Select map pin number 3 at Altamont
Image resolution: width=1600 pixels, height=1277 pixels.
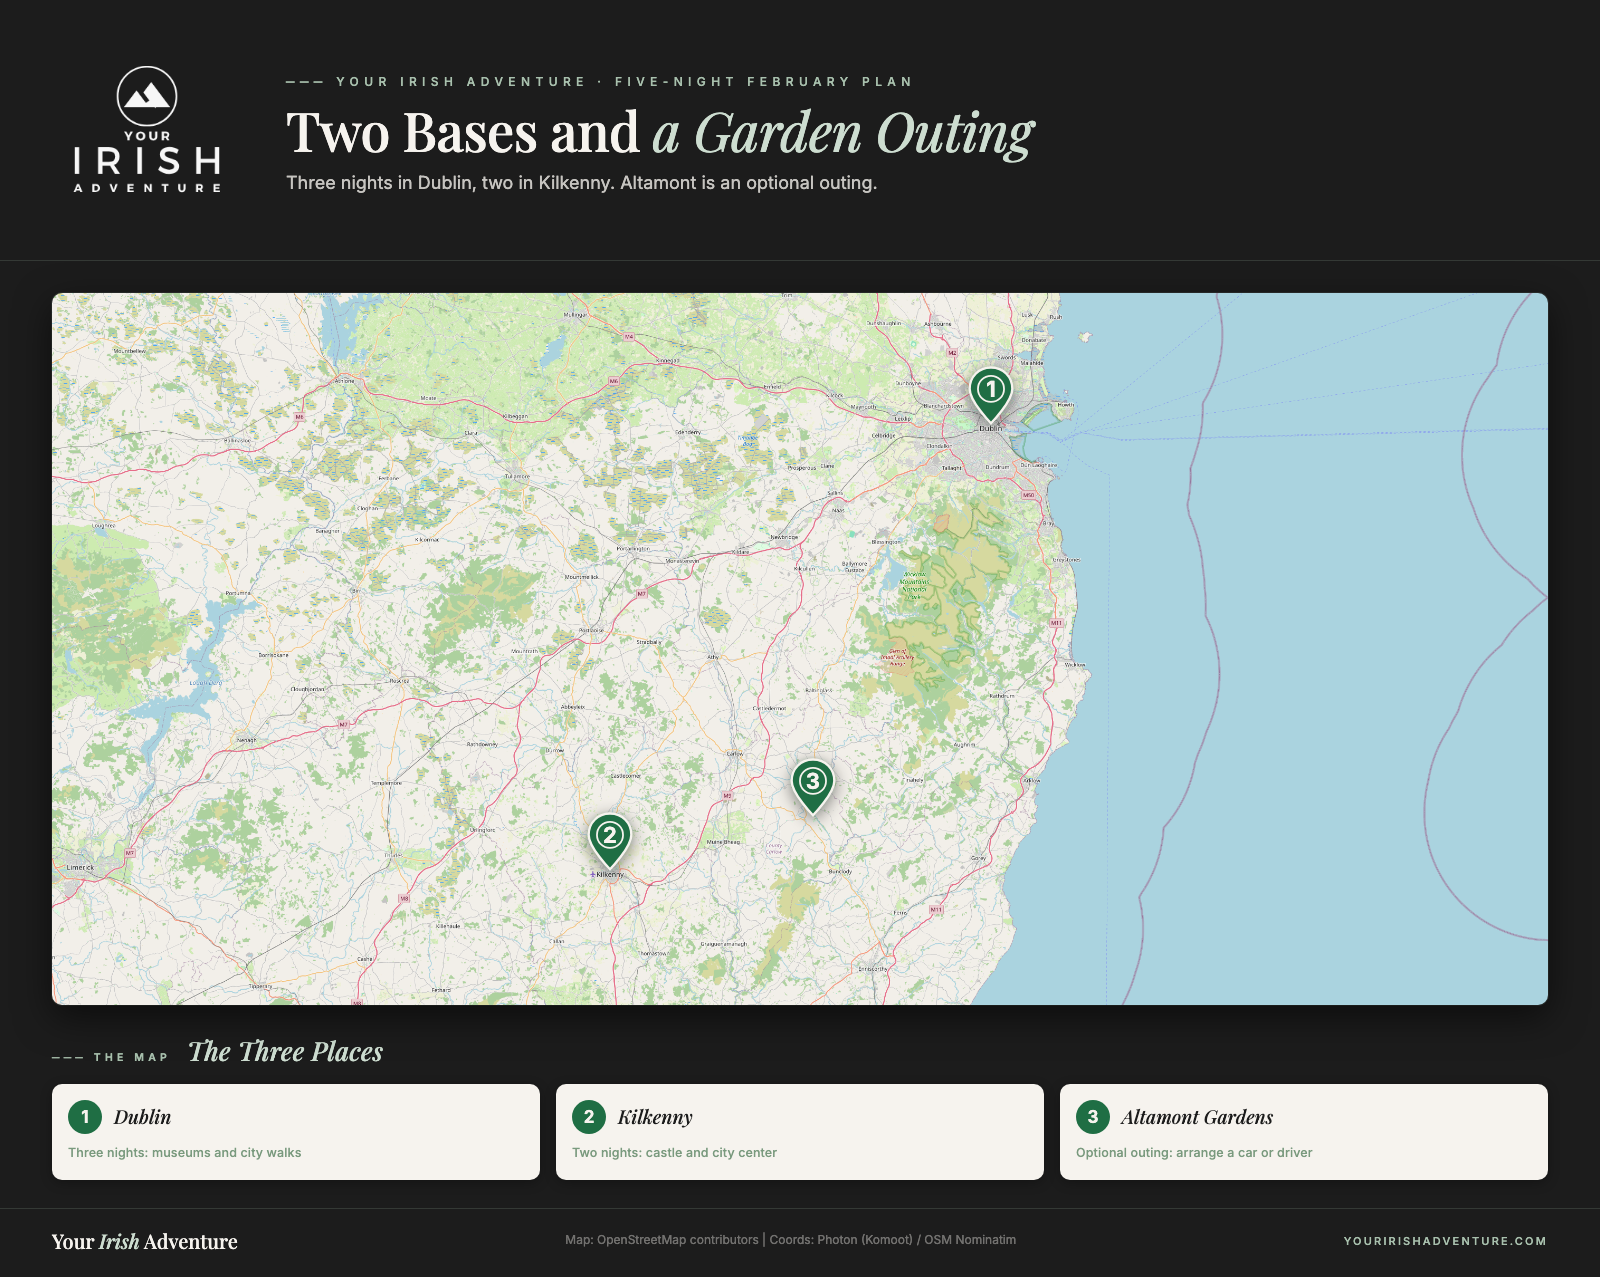812,786
